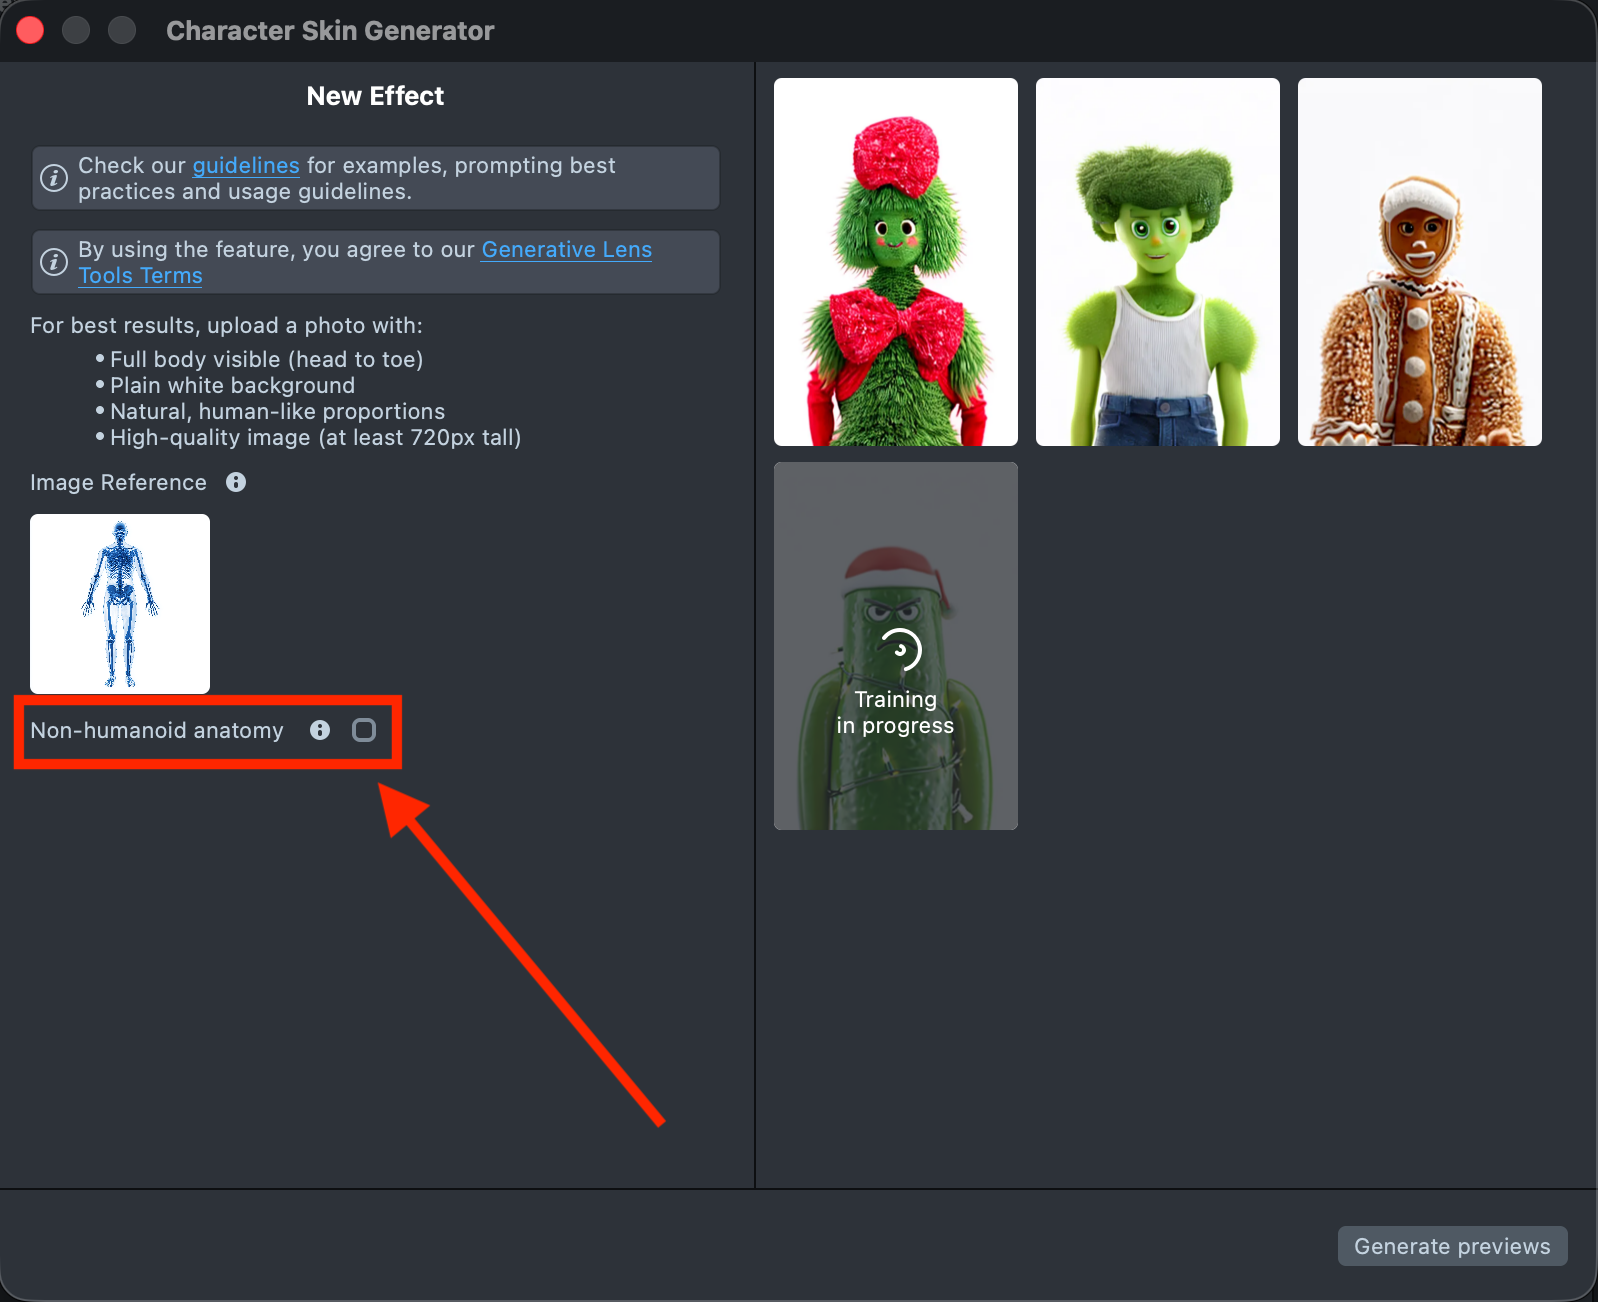1598x1302 pixels.
Task: Select the skeleton image reference thumbnail
Action: coord(120,604)
